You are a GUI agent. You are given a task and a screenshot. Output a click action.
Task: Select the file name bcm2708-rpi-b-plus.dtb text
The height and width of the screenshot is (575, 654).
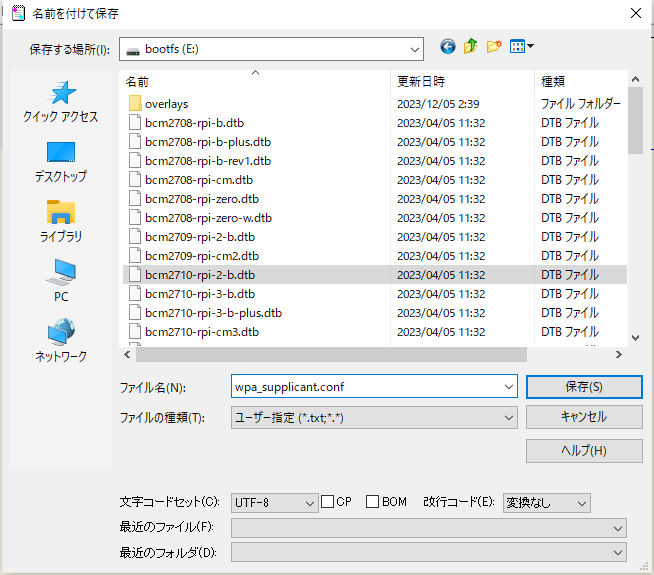pyautogui.click(x=208, y=142)
